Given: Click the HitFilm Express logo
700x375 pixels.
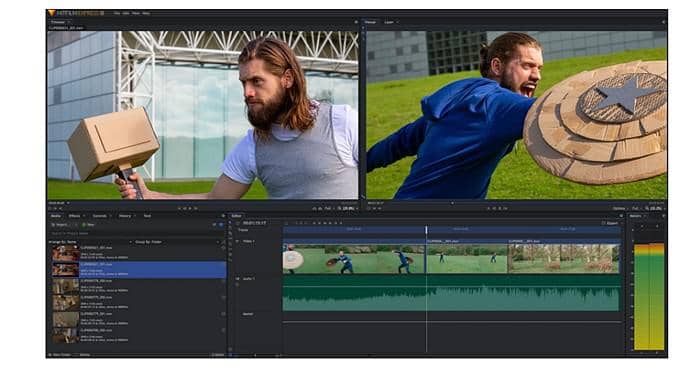Looking at the screenshot, I should click(76, 13).
